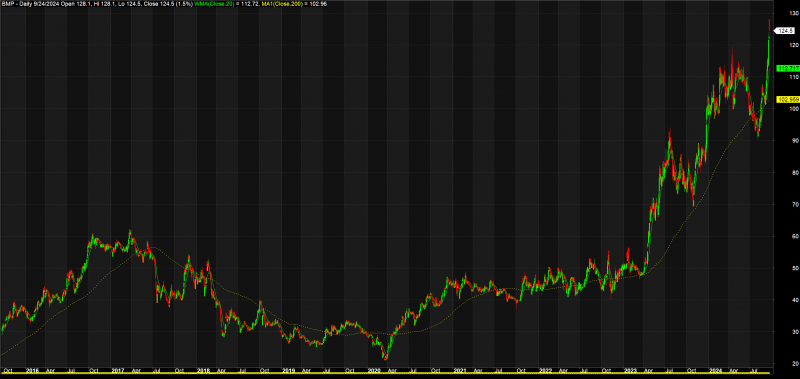Click the 2018 year label on time axis
The width and height of the screenshot is (800, 379).
203,370
